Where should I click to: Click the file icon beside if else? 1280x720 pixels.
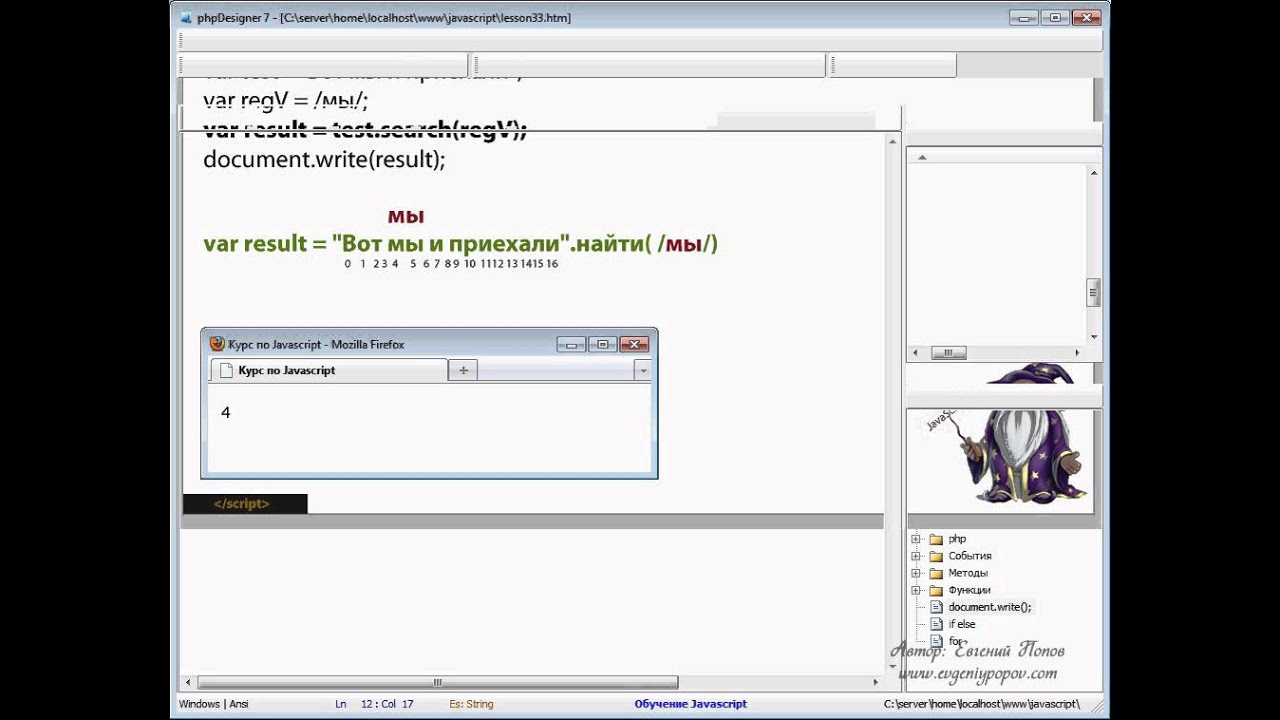click(x=936, y=624)
